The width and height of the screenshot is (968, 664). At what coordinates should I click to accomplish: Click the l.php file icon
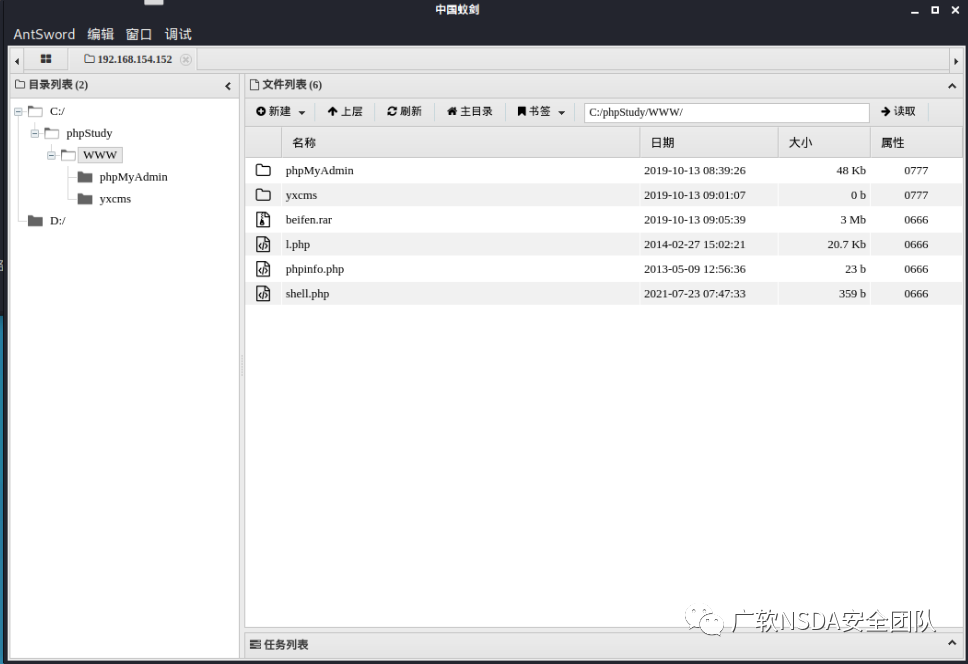tap(263, 244)
